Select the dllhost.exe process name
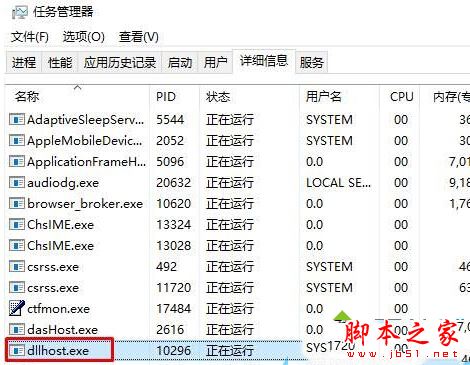This screenshot has width=470, height=365. click(58, 351)
